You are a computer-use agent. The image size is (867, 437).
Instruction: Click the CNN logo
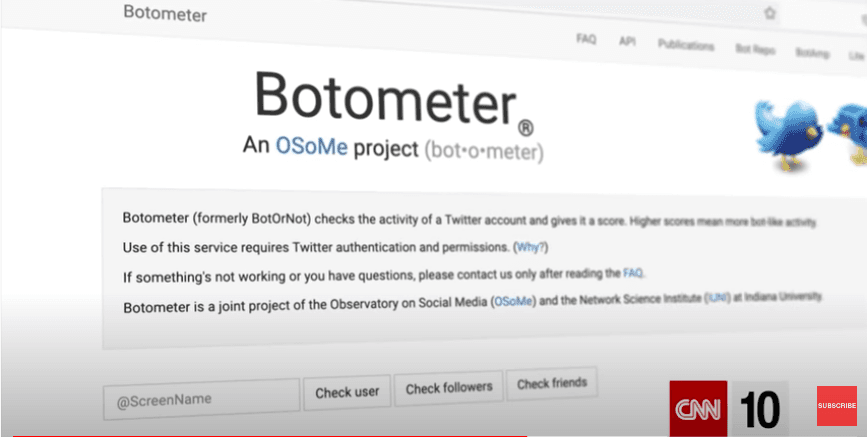pos(698,409)
